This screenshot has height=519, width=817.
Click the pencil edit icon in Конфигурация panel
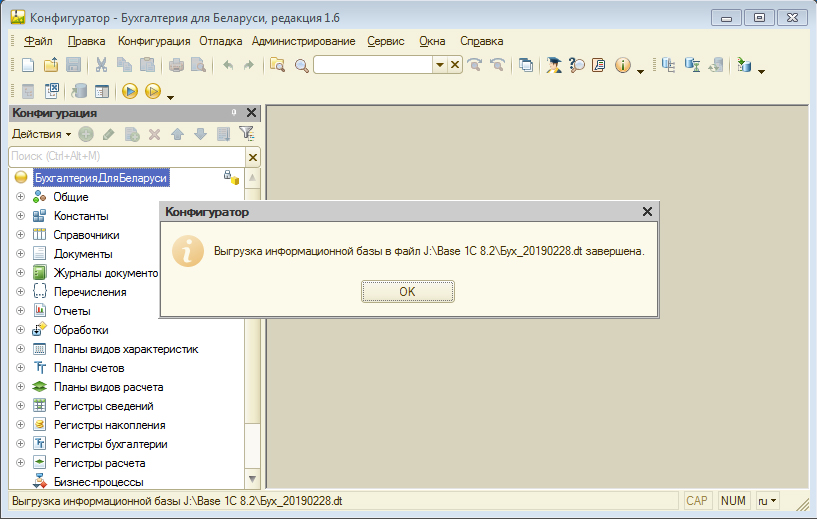pos(109,134)
